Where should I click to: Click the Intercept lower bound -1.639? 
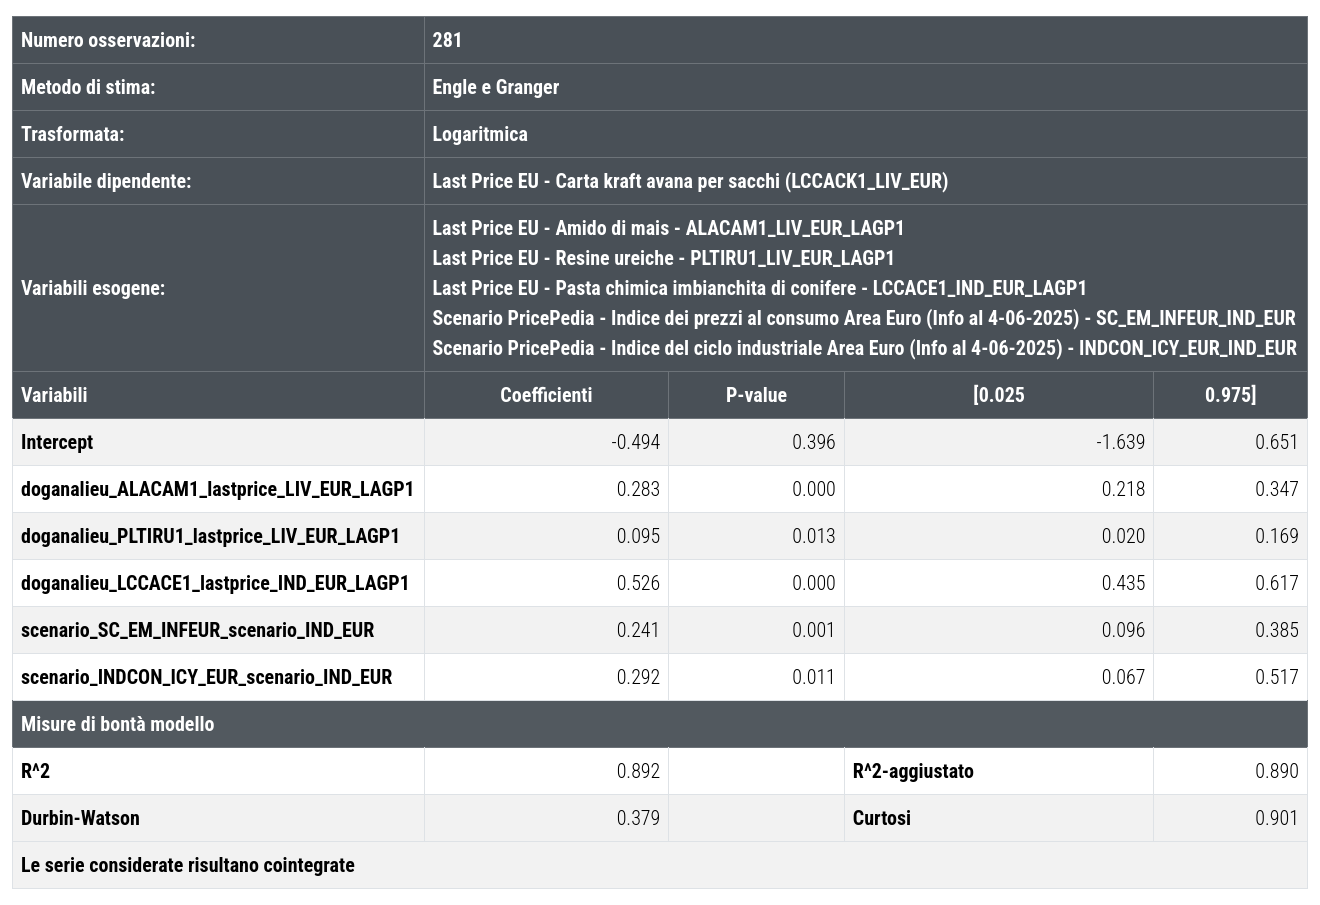[1120, 442]
